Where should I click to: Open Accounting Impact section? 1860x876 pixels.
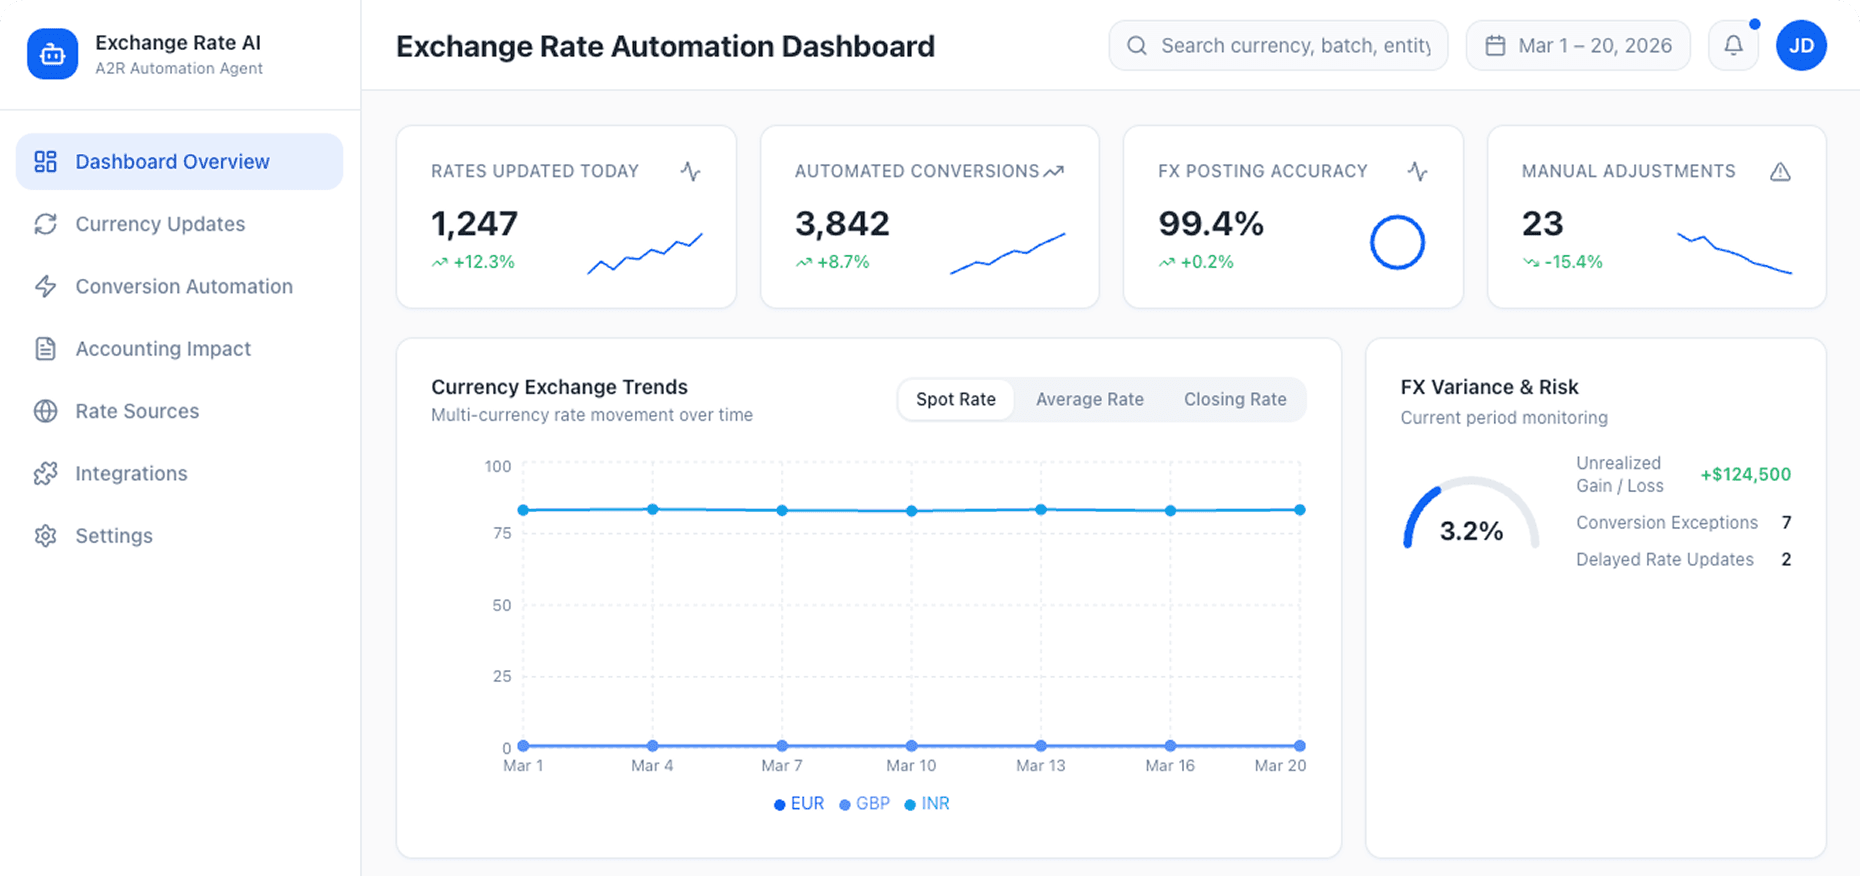point(163,349)
